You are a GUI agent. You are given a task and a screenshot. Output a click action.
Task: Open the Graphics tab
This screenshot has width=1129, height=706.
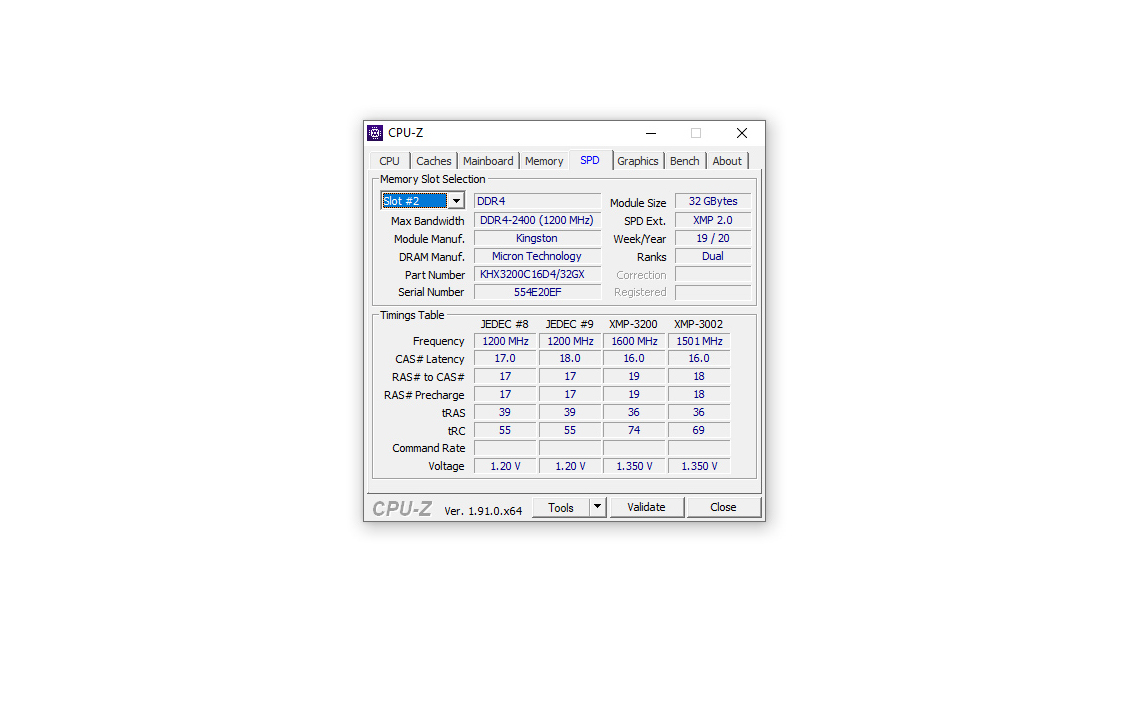637,161
